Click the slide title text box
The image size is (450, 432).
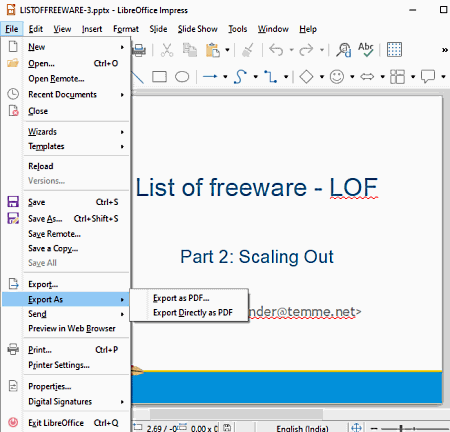click(257, 187)
